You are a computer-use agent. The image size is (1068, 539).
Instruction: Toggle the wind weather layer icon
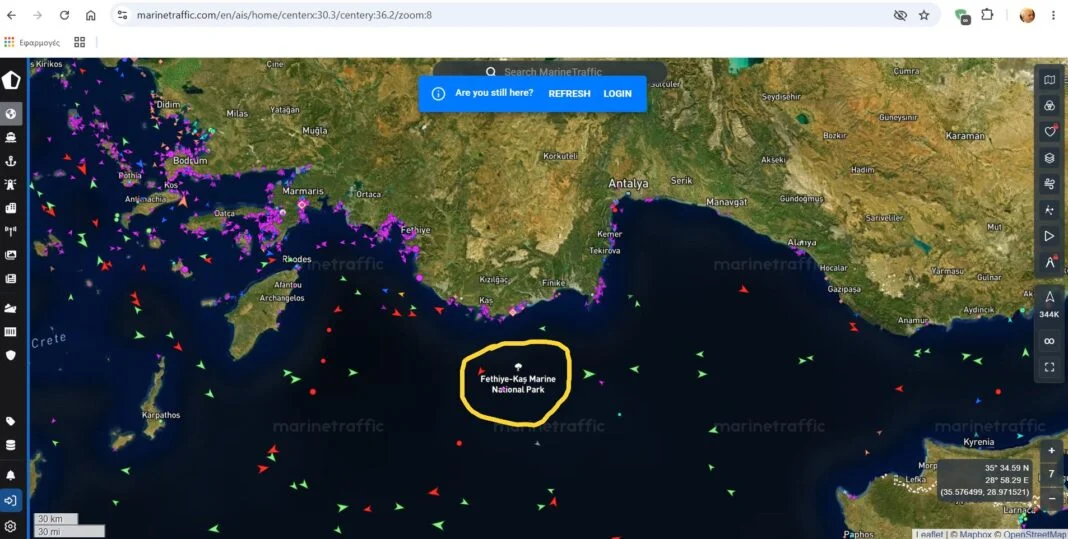pos(1050,183)
